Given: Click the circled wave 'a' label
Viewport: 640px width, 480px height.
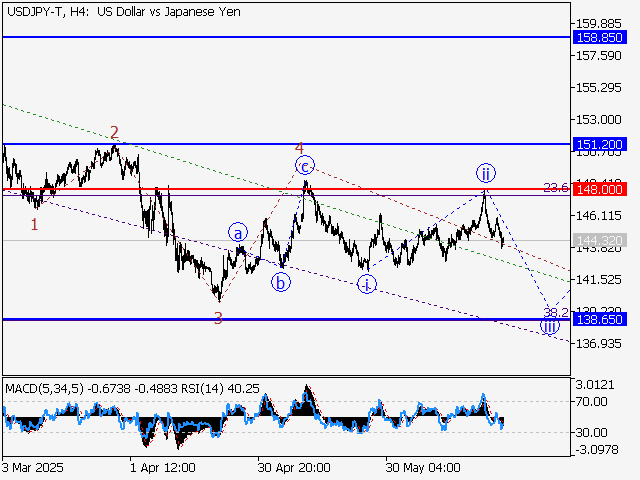Looking at the screenshot, I should click(238, 232).
